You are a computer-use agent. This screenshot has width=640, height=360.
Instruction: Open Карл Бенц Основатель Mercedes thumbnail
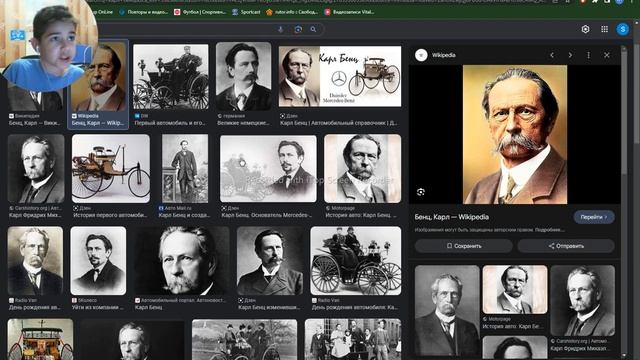coord(268,169)
